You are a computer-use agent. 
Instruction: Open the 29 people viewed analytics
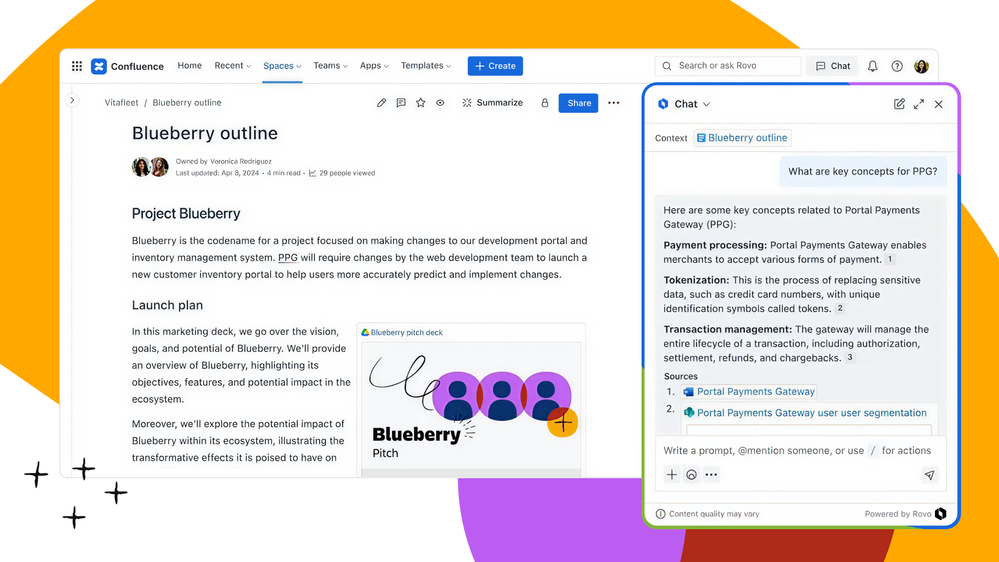342,173
